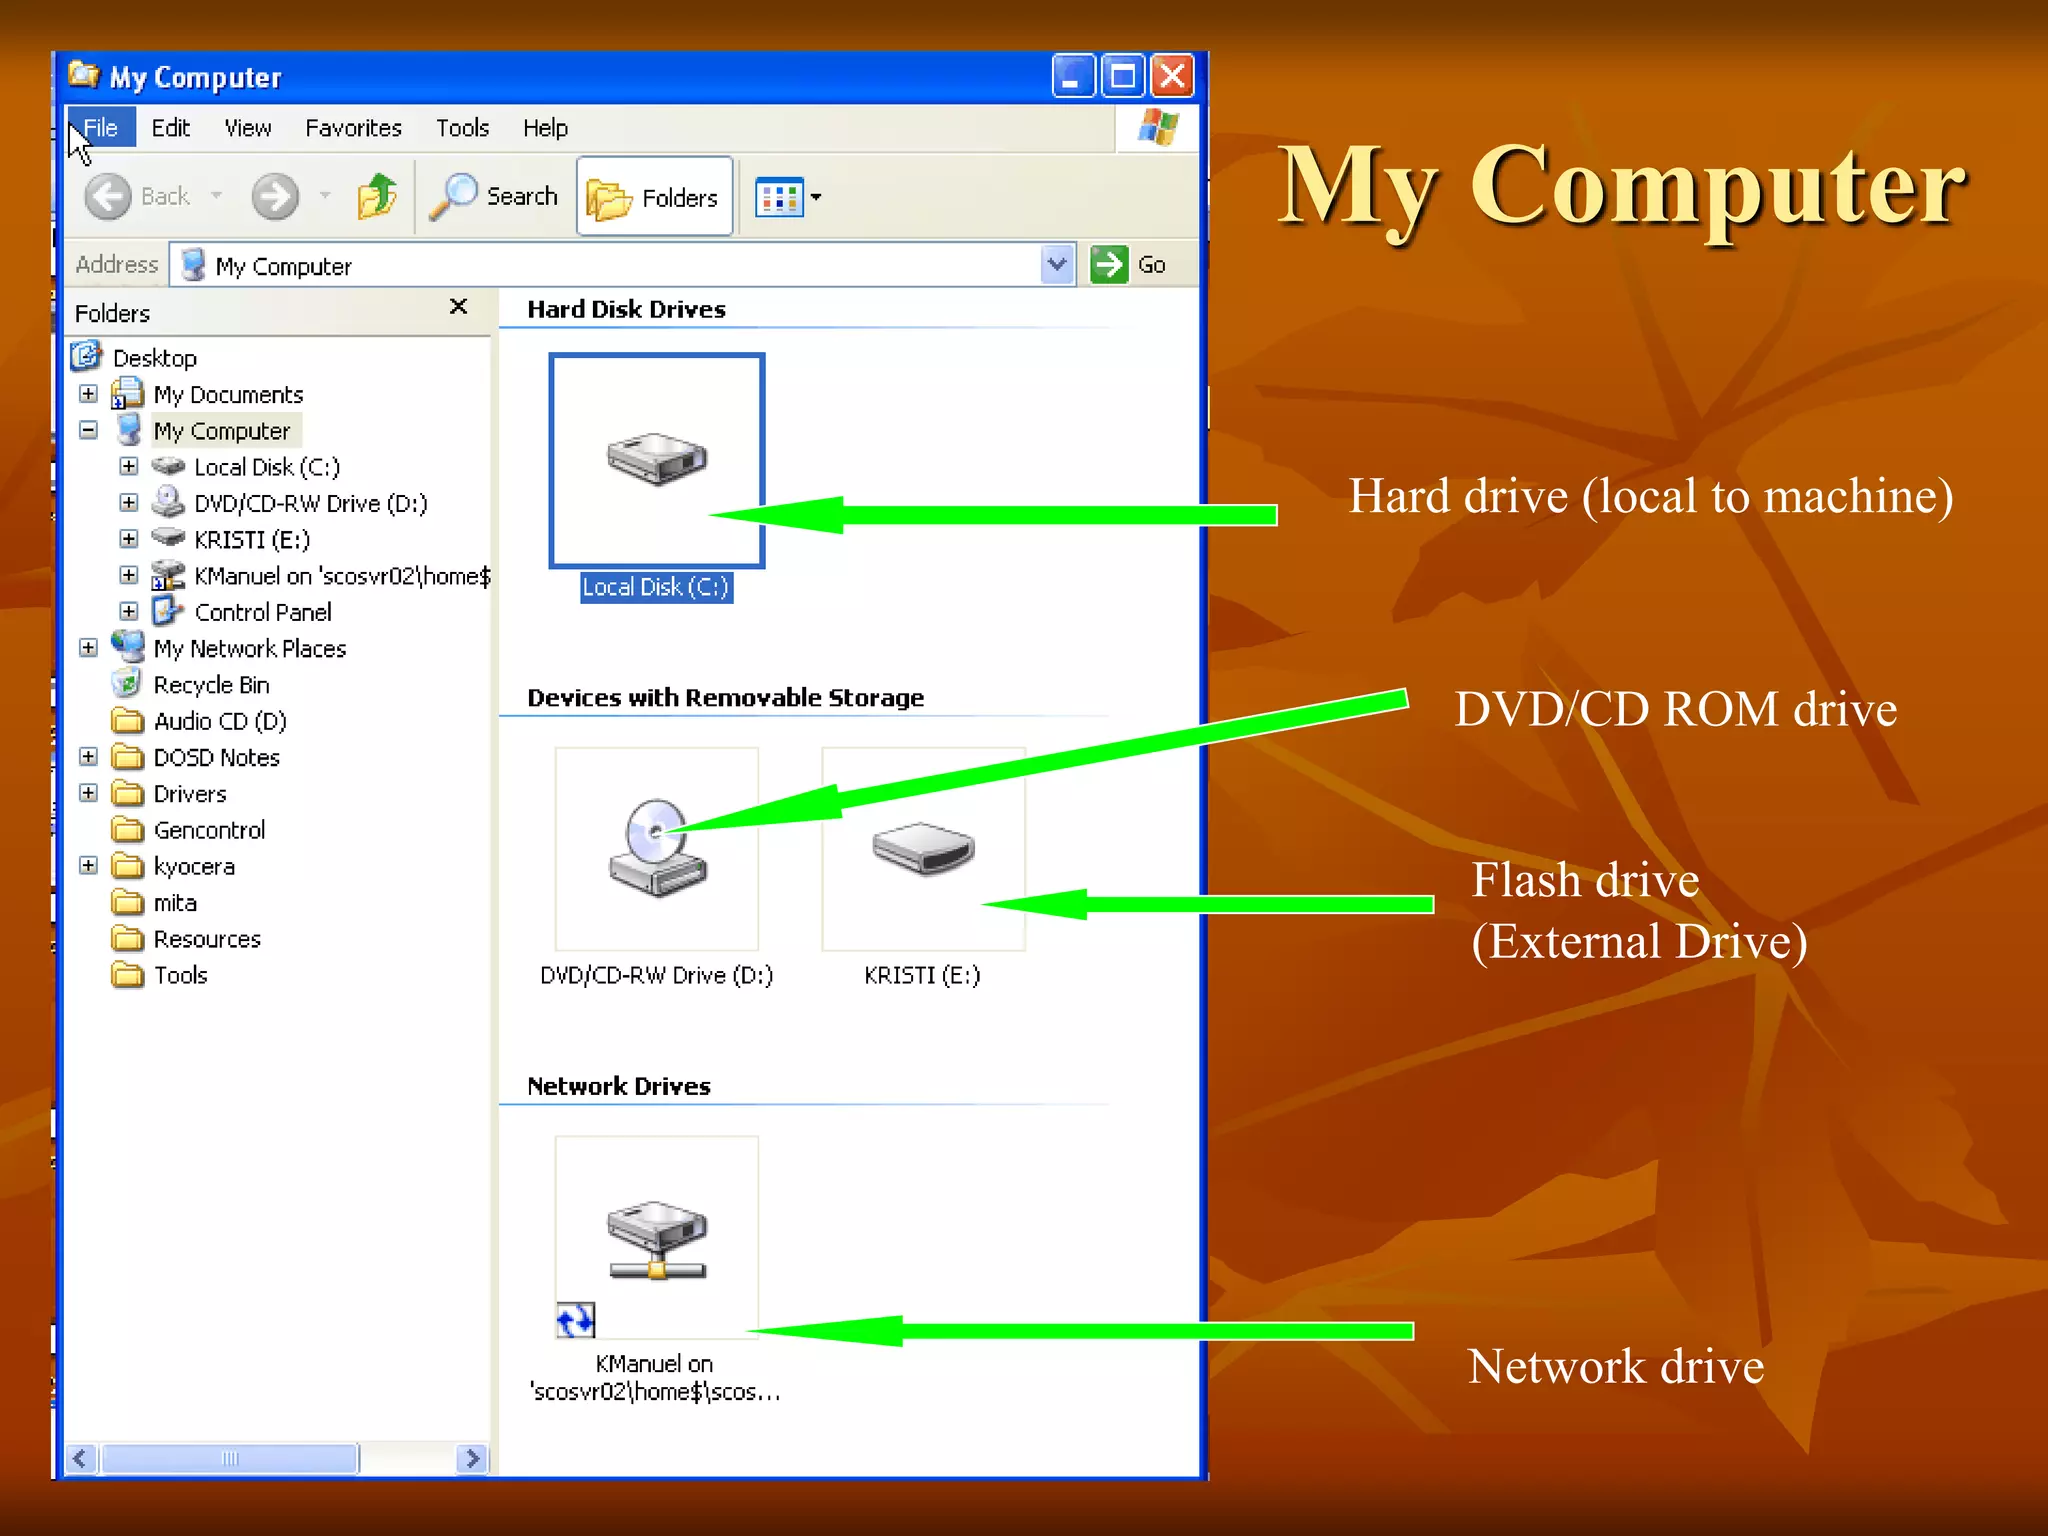Expand DVD/CD-RW Drive (D:) tree node
The image size is (2048, 1536).
tap(129, 502)
